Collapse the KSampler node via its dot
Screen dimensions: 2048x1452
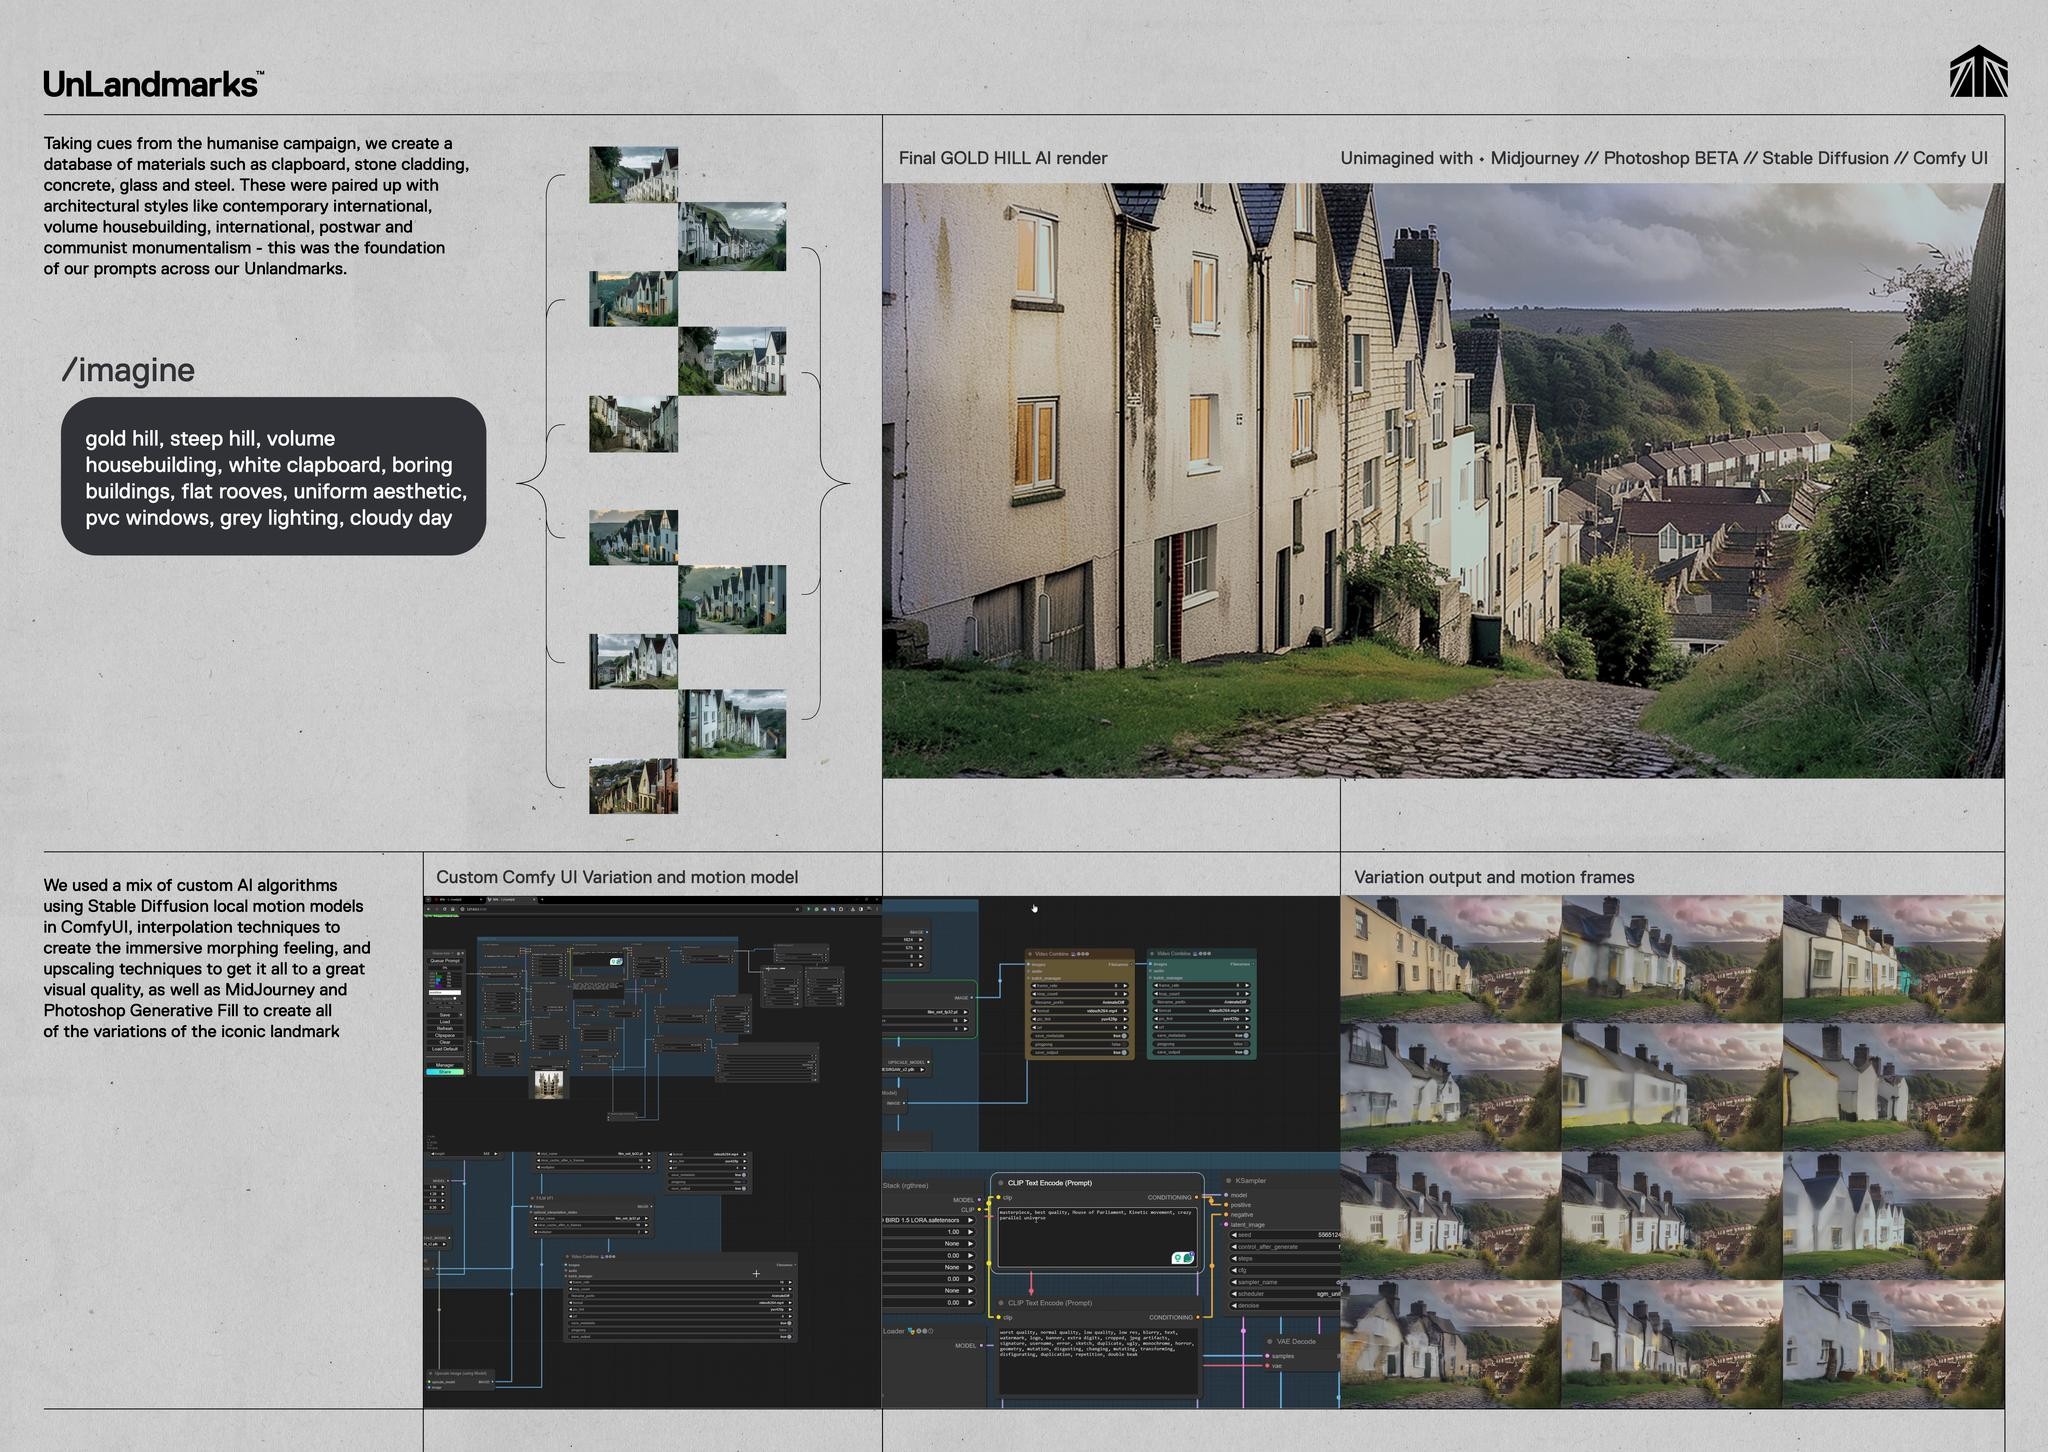[1228, 1181]
